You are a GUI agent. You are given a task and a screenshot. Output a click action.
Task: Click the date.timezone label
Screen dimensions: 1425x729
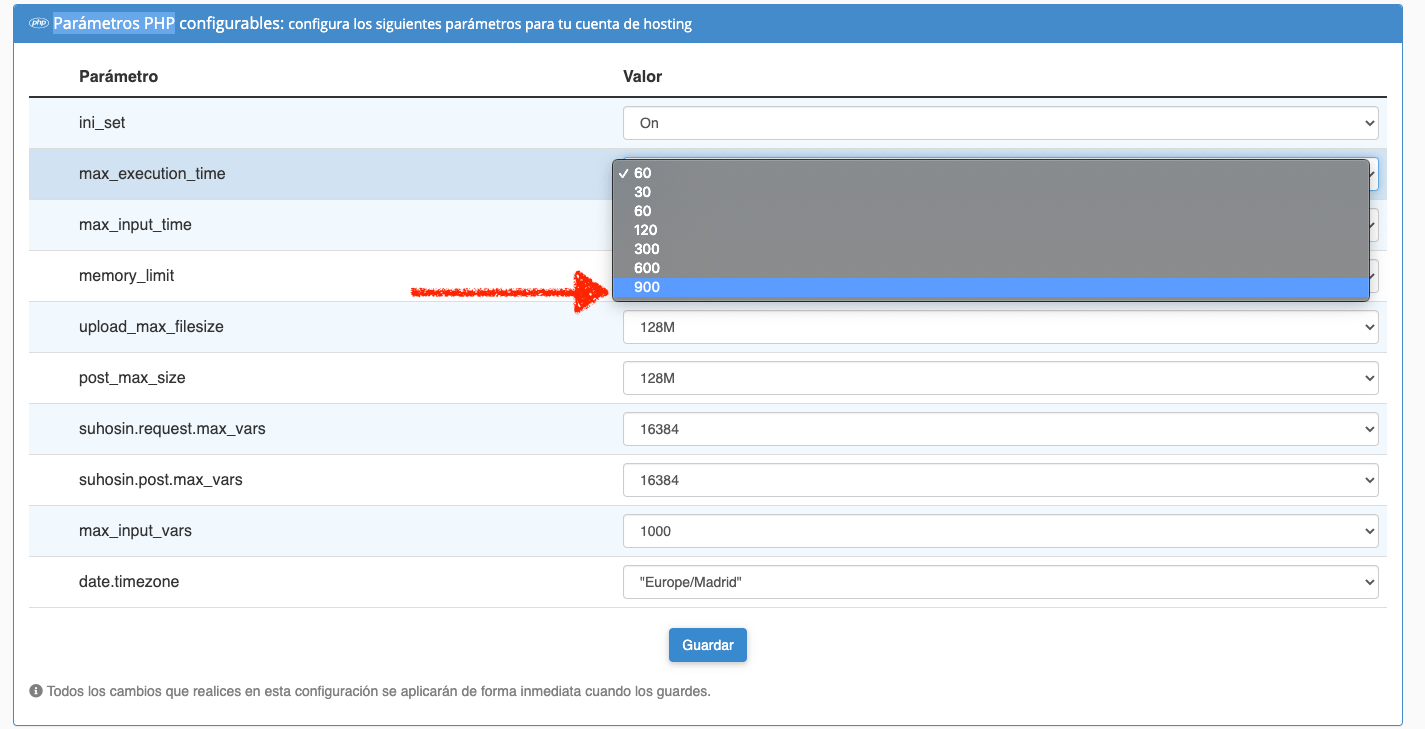[129, 582]
